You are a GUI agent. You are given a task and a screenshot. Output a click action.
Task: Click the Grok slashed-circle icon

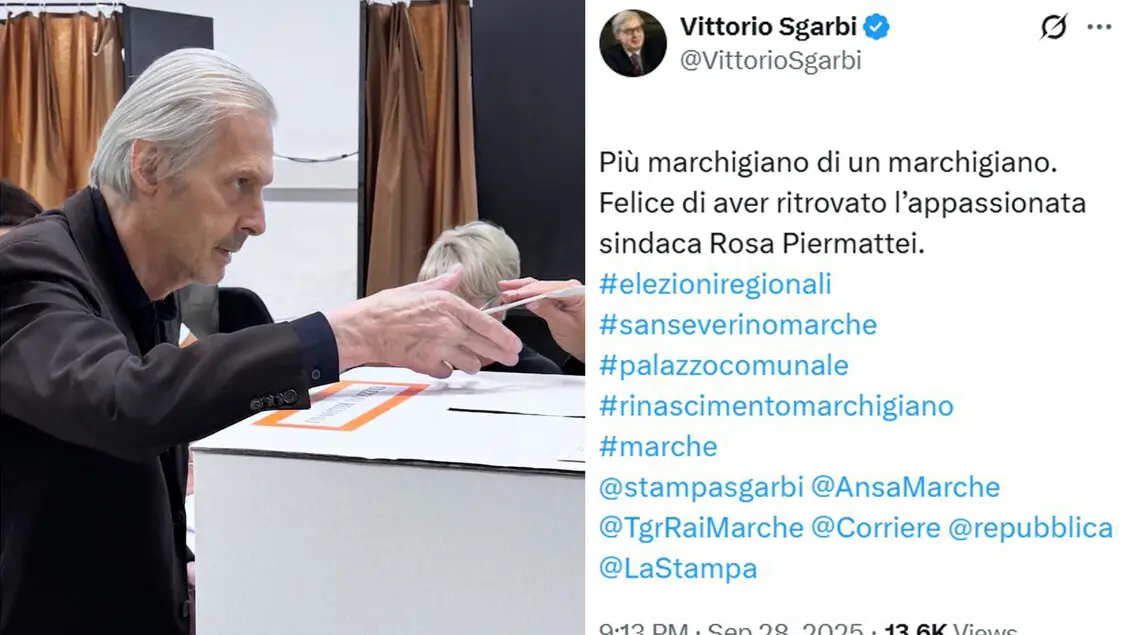[1053, 27]
